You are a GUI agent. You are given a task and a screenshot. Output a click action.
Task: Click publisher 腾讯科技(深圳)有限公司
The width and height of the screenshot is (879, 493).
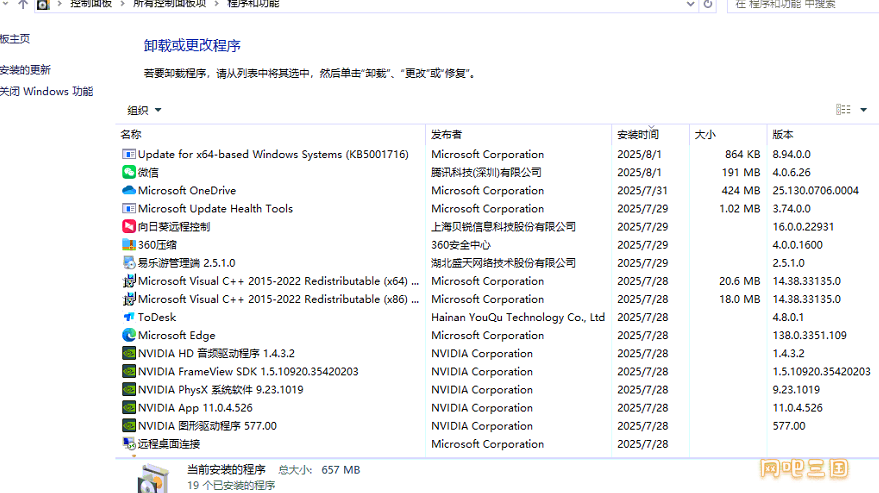coord(486,172)
